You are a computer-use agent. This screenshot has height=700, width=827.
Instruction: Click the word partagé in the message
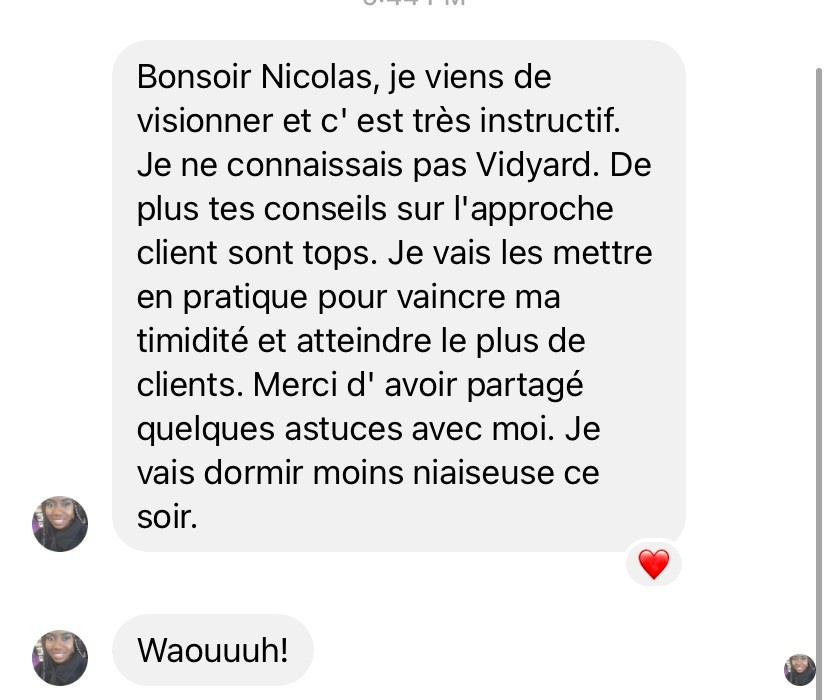tap(525, 385)
